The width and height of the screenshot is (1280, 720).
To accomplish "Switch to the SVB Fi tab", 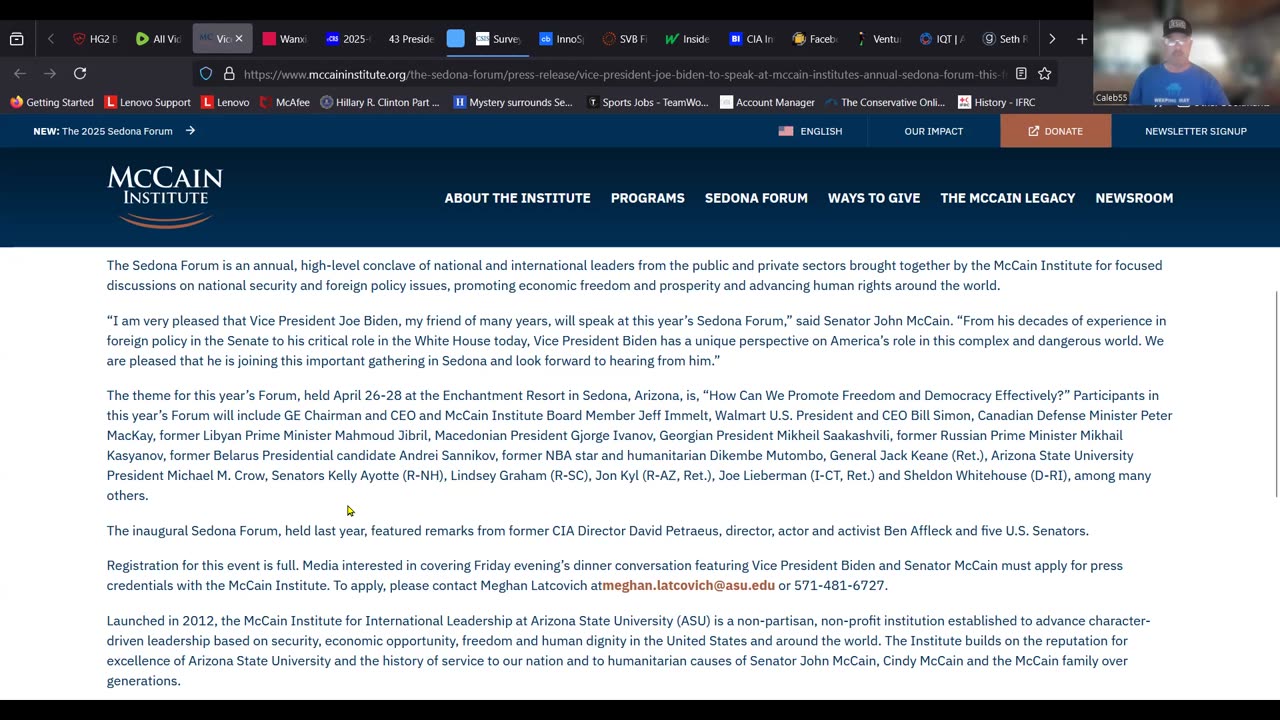I will pos(624,39).
